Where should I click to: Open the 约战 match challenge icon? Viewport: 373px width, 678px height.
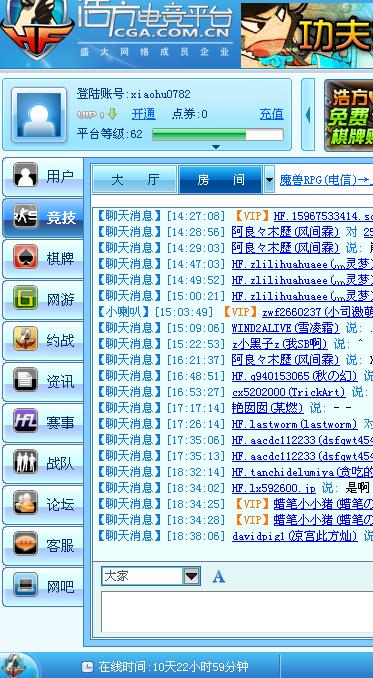pos(25,339)
